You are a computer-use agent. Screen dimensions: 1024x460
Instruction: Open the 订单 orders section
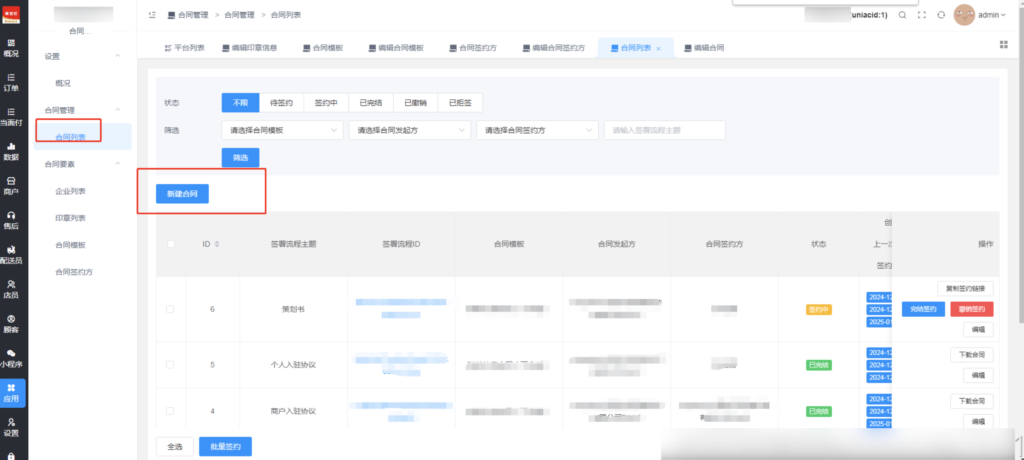(x=11, y=83)
